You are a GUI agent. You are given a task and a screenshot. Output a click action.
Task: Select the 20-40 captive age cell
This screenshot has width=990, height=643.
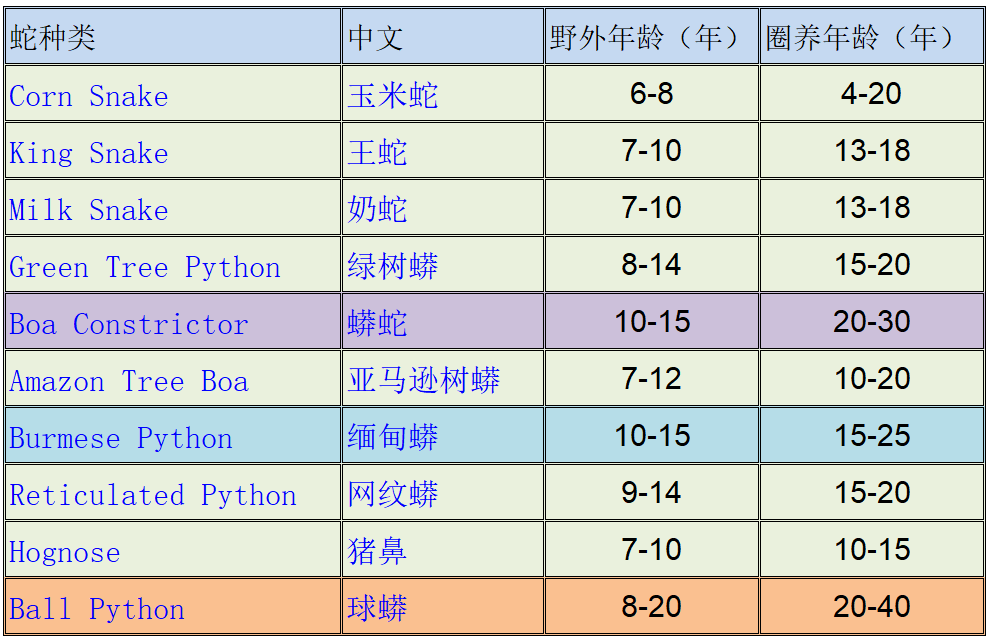pyautogui.click(x=872, y=606)
